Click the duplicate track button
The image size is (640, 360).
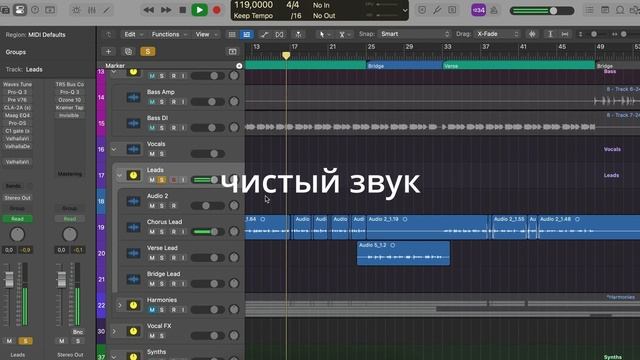click(128, 51)
